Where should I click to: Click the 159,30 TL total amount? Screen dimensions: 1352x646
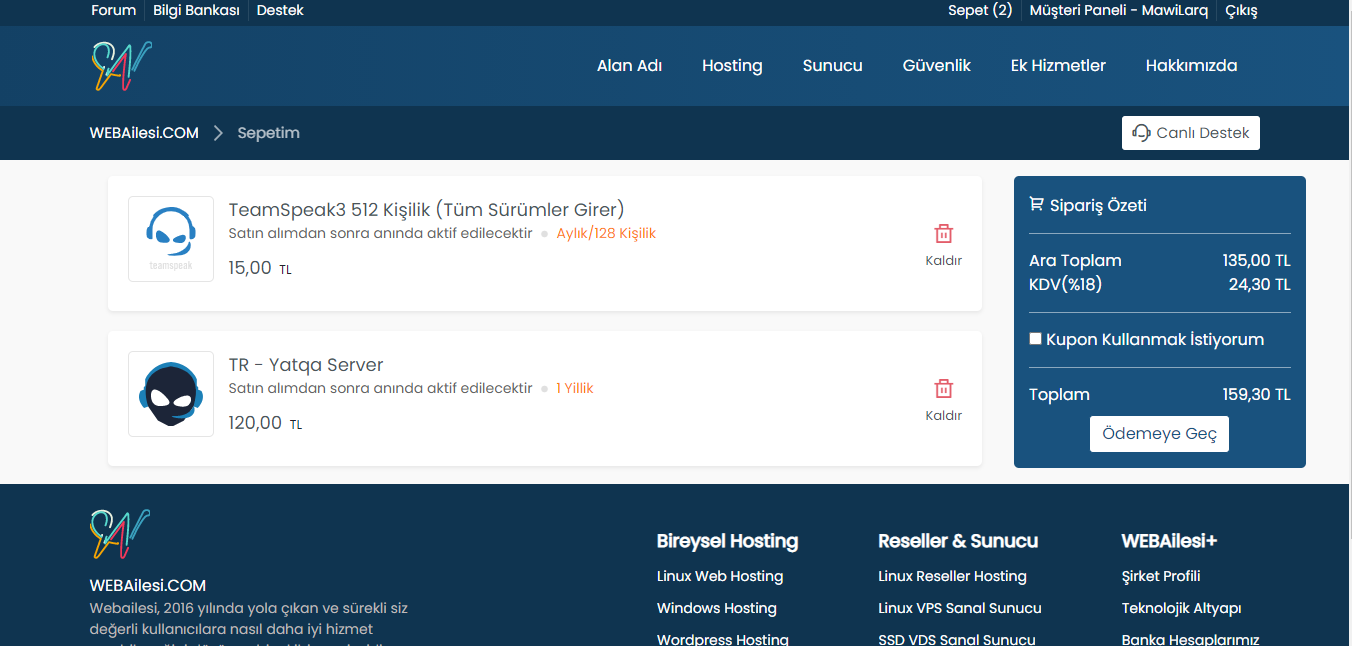click(1256, 394)
